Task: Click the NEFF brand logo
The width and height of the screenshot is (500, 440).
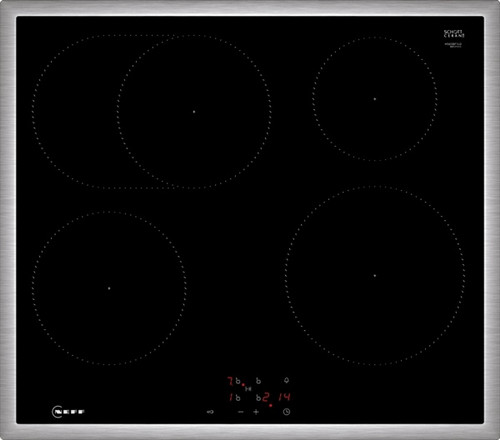Action: [x=68, y=412]
